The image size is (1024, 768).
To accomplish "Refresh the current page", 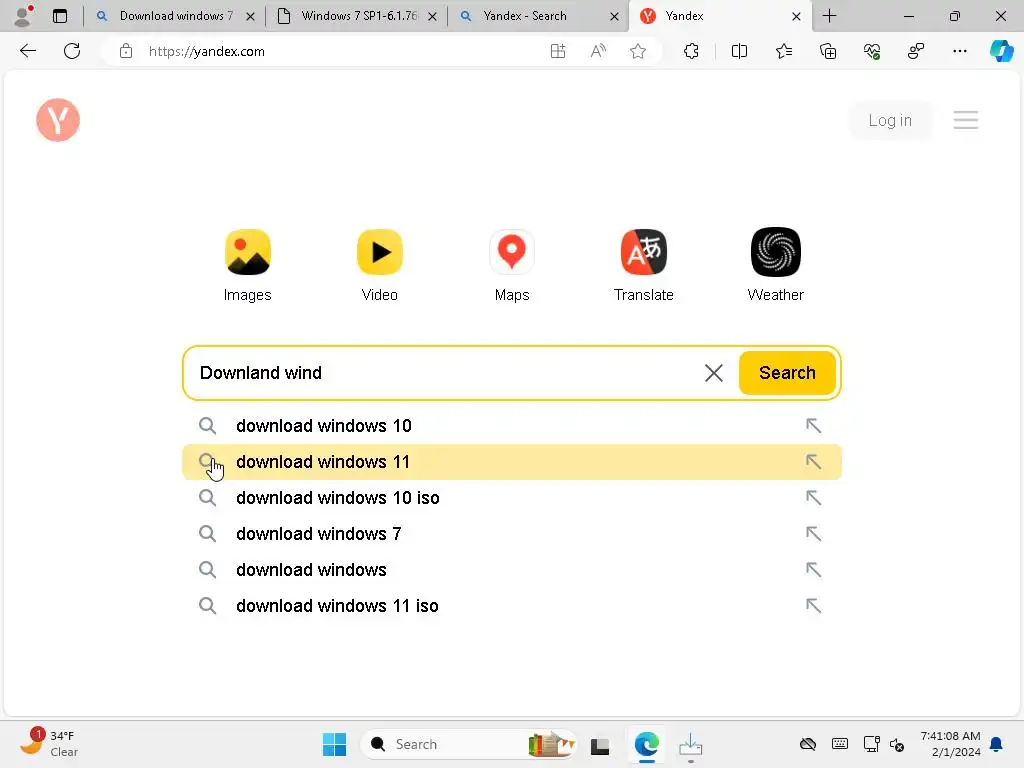I will [72, 51].
